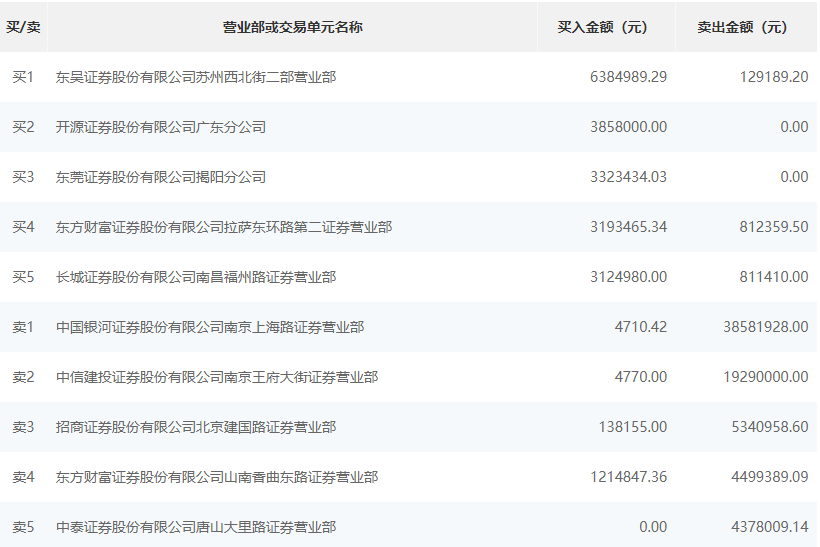Select buy amount 3193465.34

[629, 227]
